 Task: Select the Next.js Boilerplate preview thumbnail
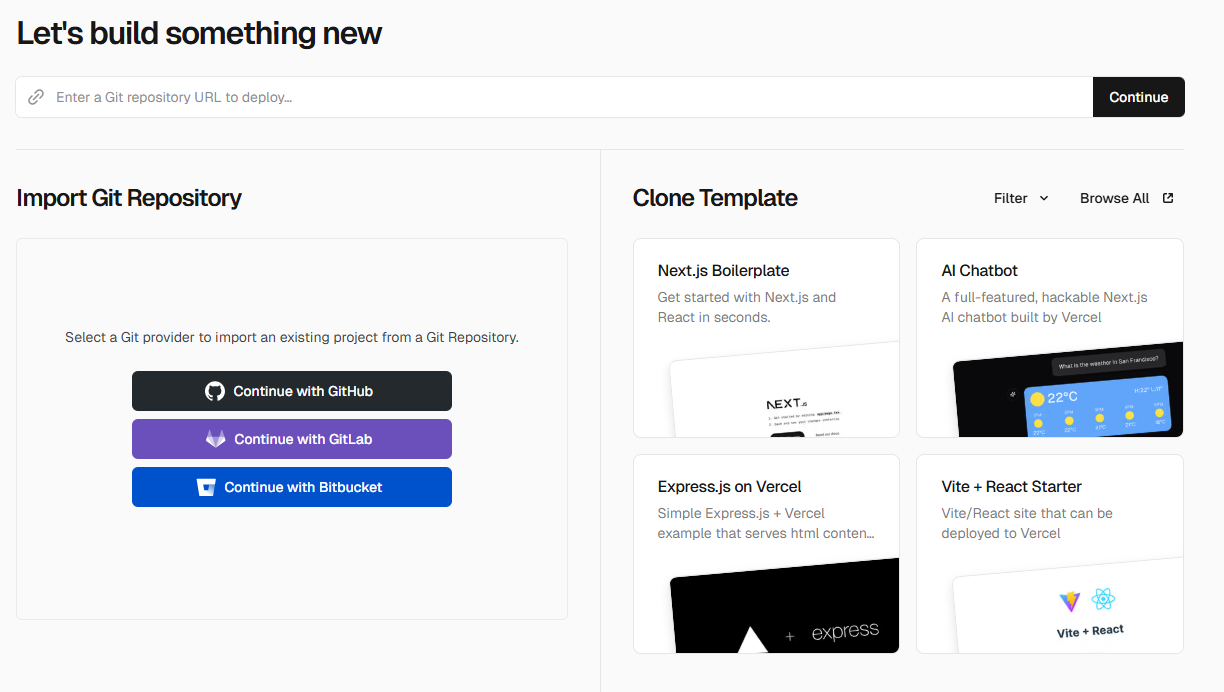[783, 389]
